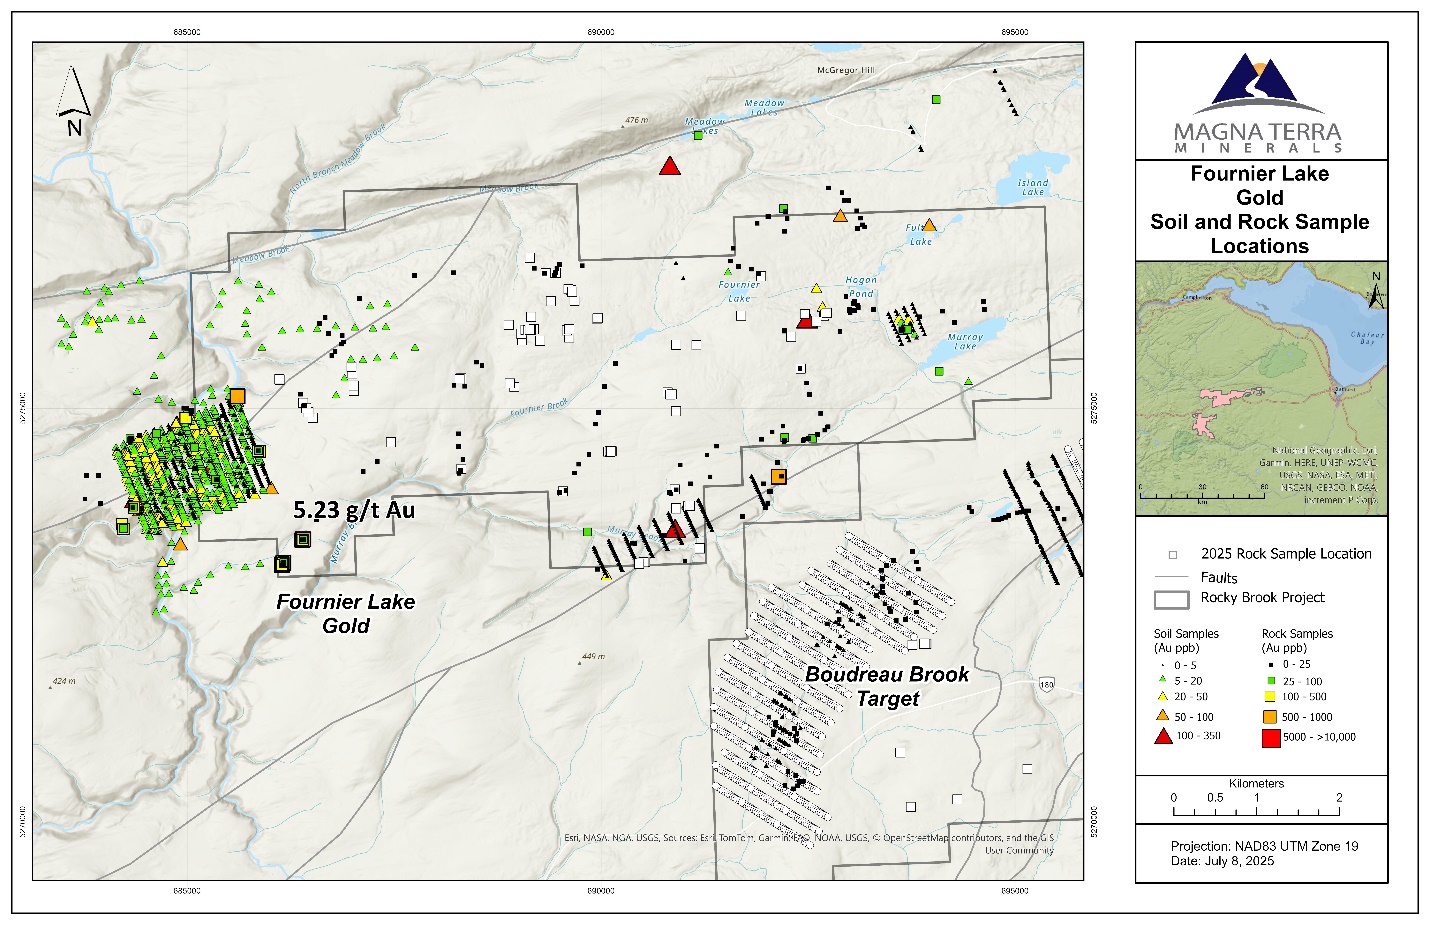The width and height of the screenshot is (1430, 925).
Task: Select the orange 500 - 1000 rock sample swatch
Action: 1270,717
